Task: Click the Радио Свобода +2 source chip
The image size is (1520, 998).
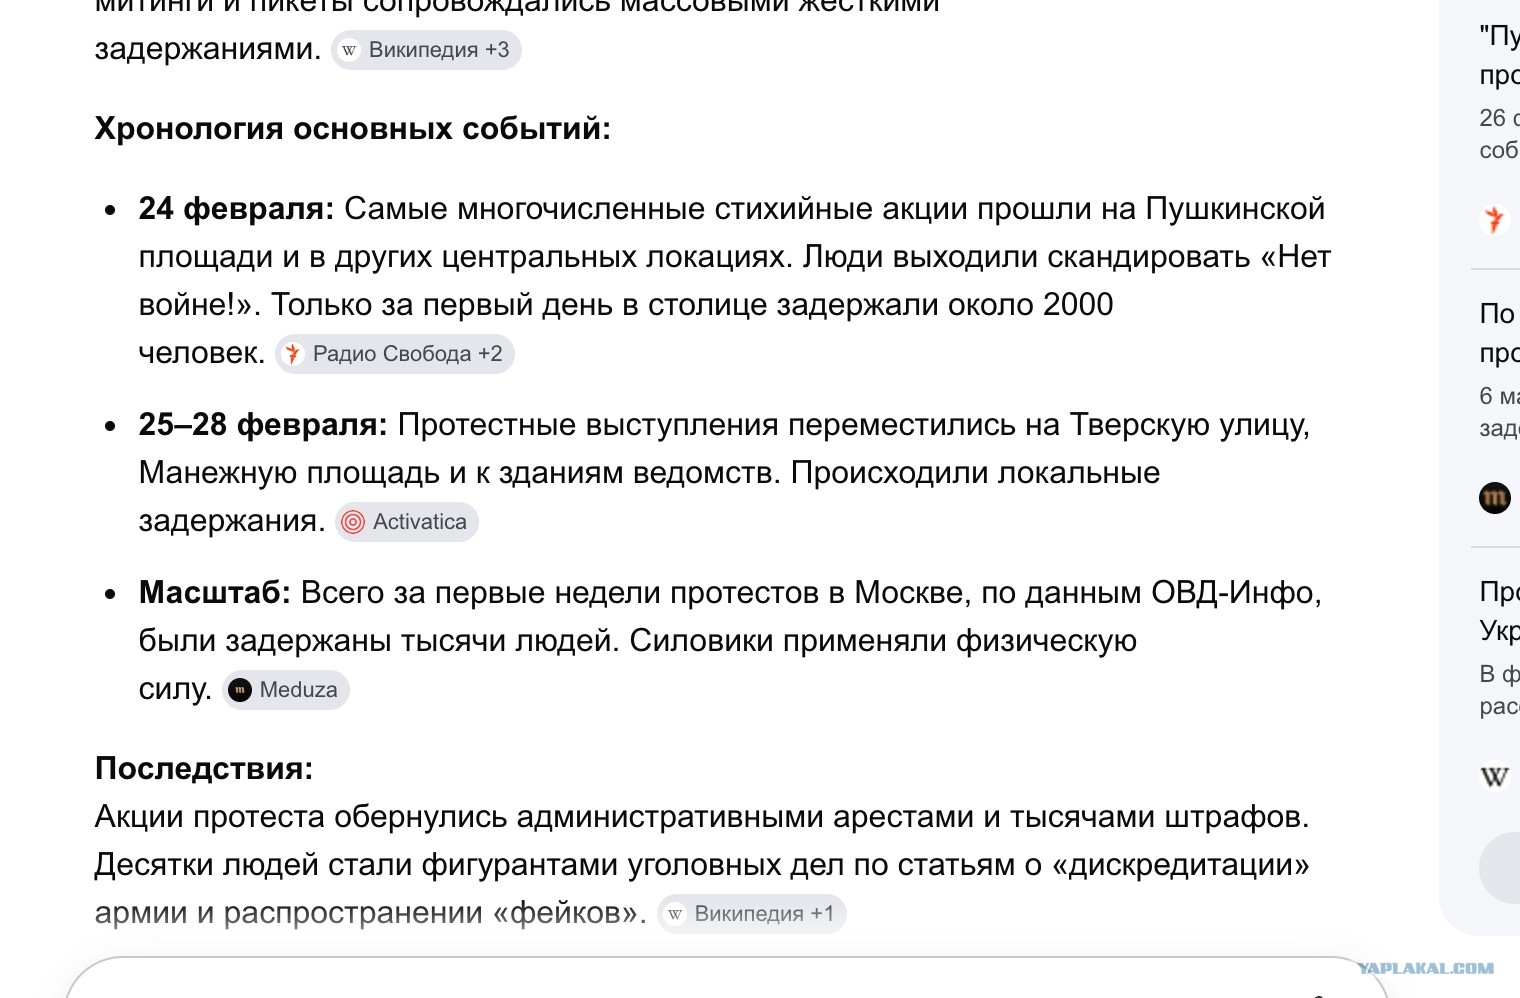Action: click(395, 354)
